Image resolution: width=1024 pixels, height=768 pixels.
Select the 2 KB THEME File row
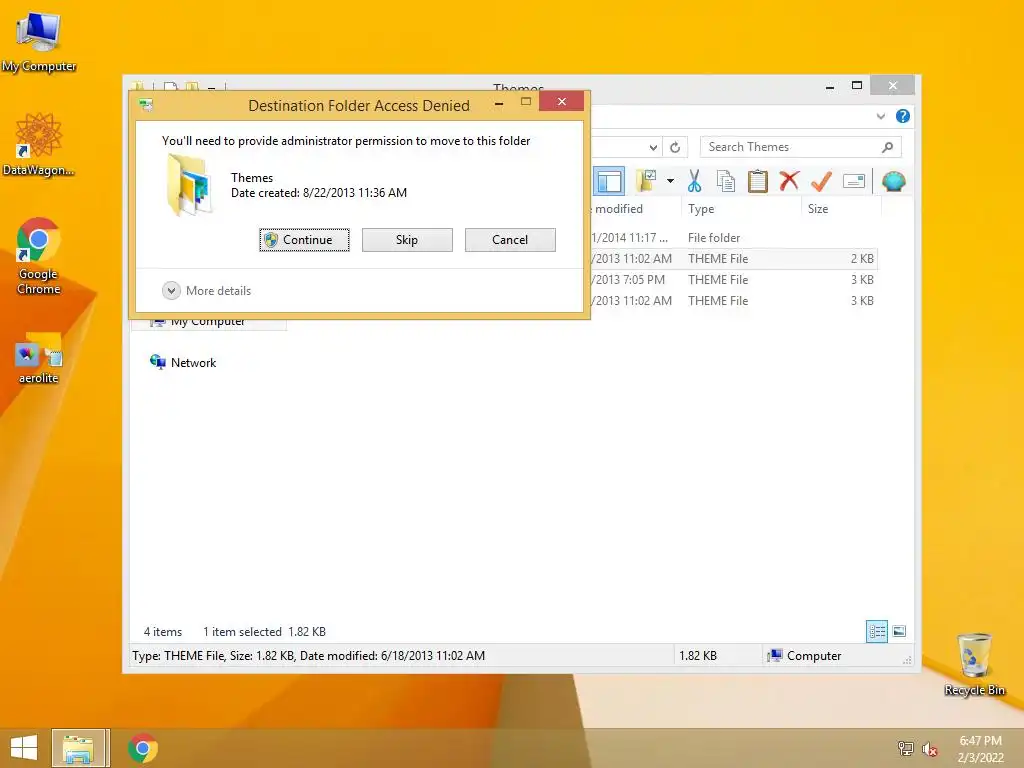(x=733, y=259)
